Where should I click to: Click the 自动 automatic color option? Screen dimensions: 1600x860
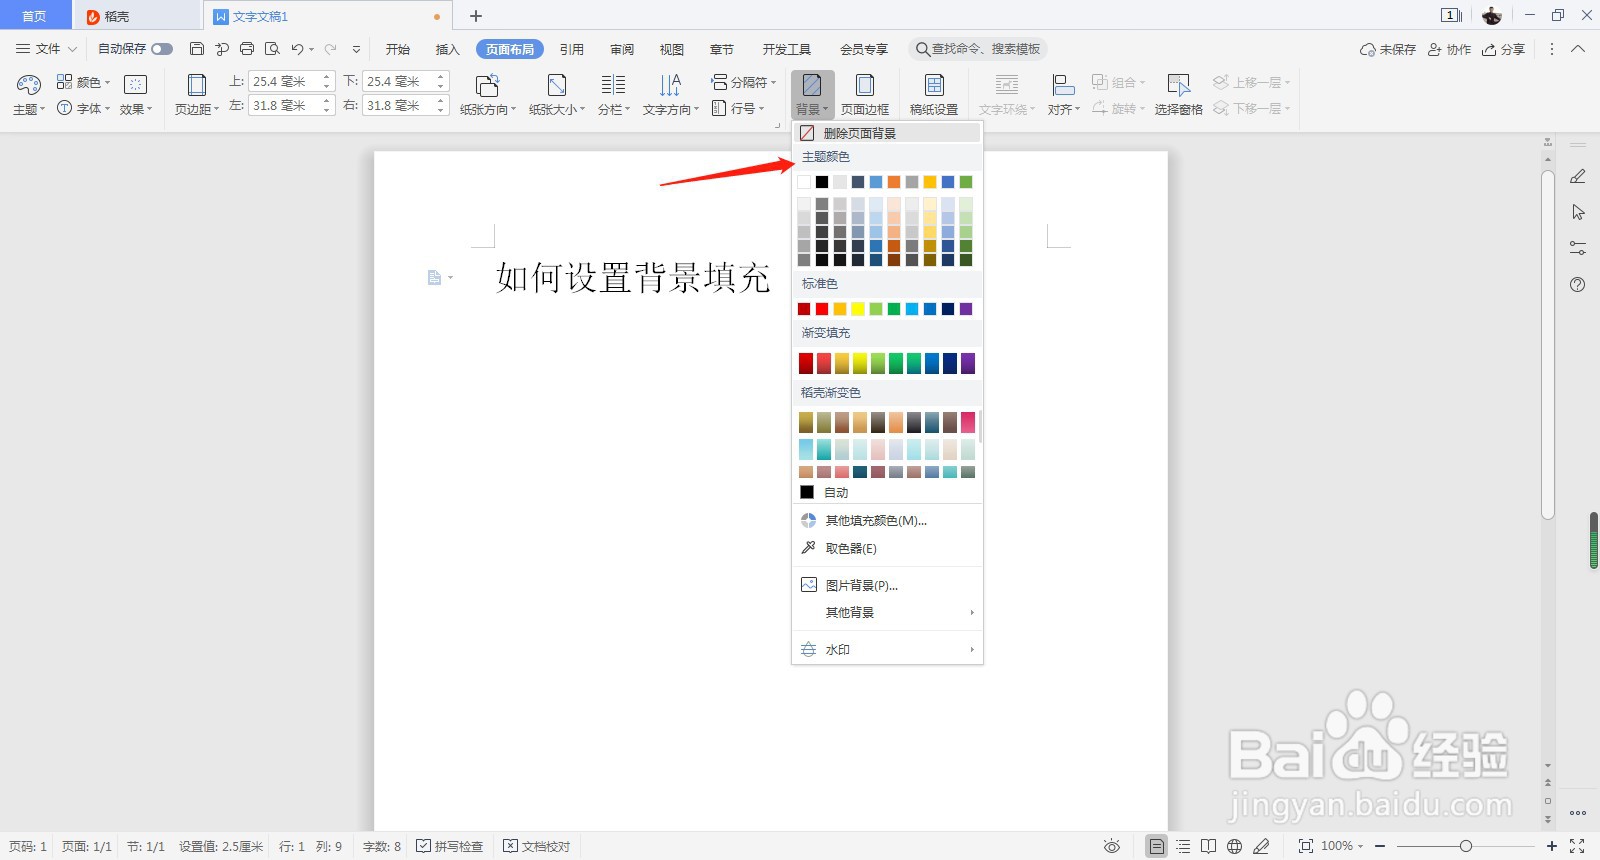(887, 492)
